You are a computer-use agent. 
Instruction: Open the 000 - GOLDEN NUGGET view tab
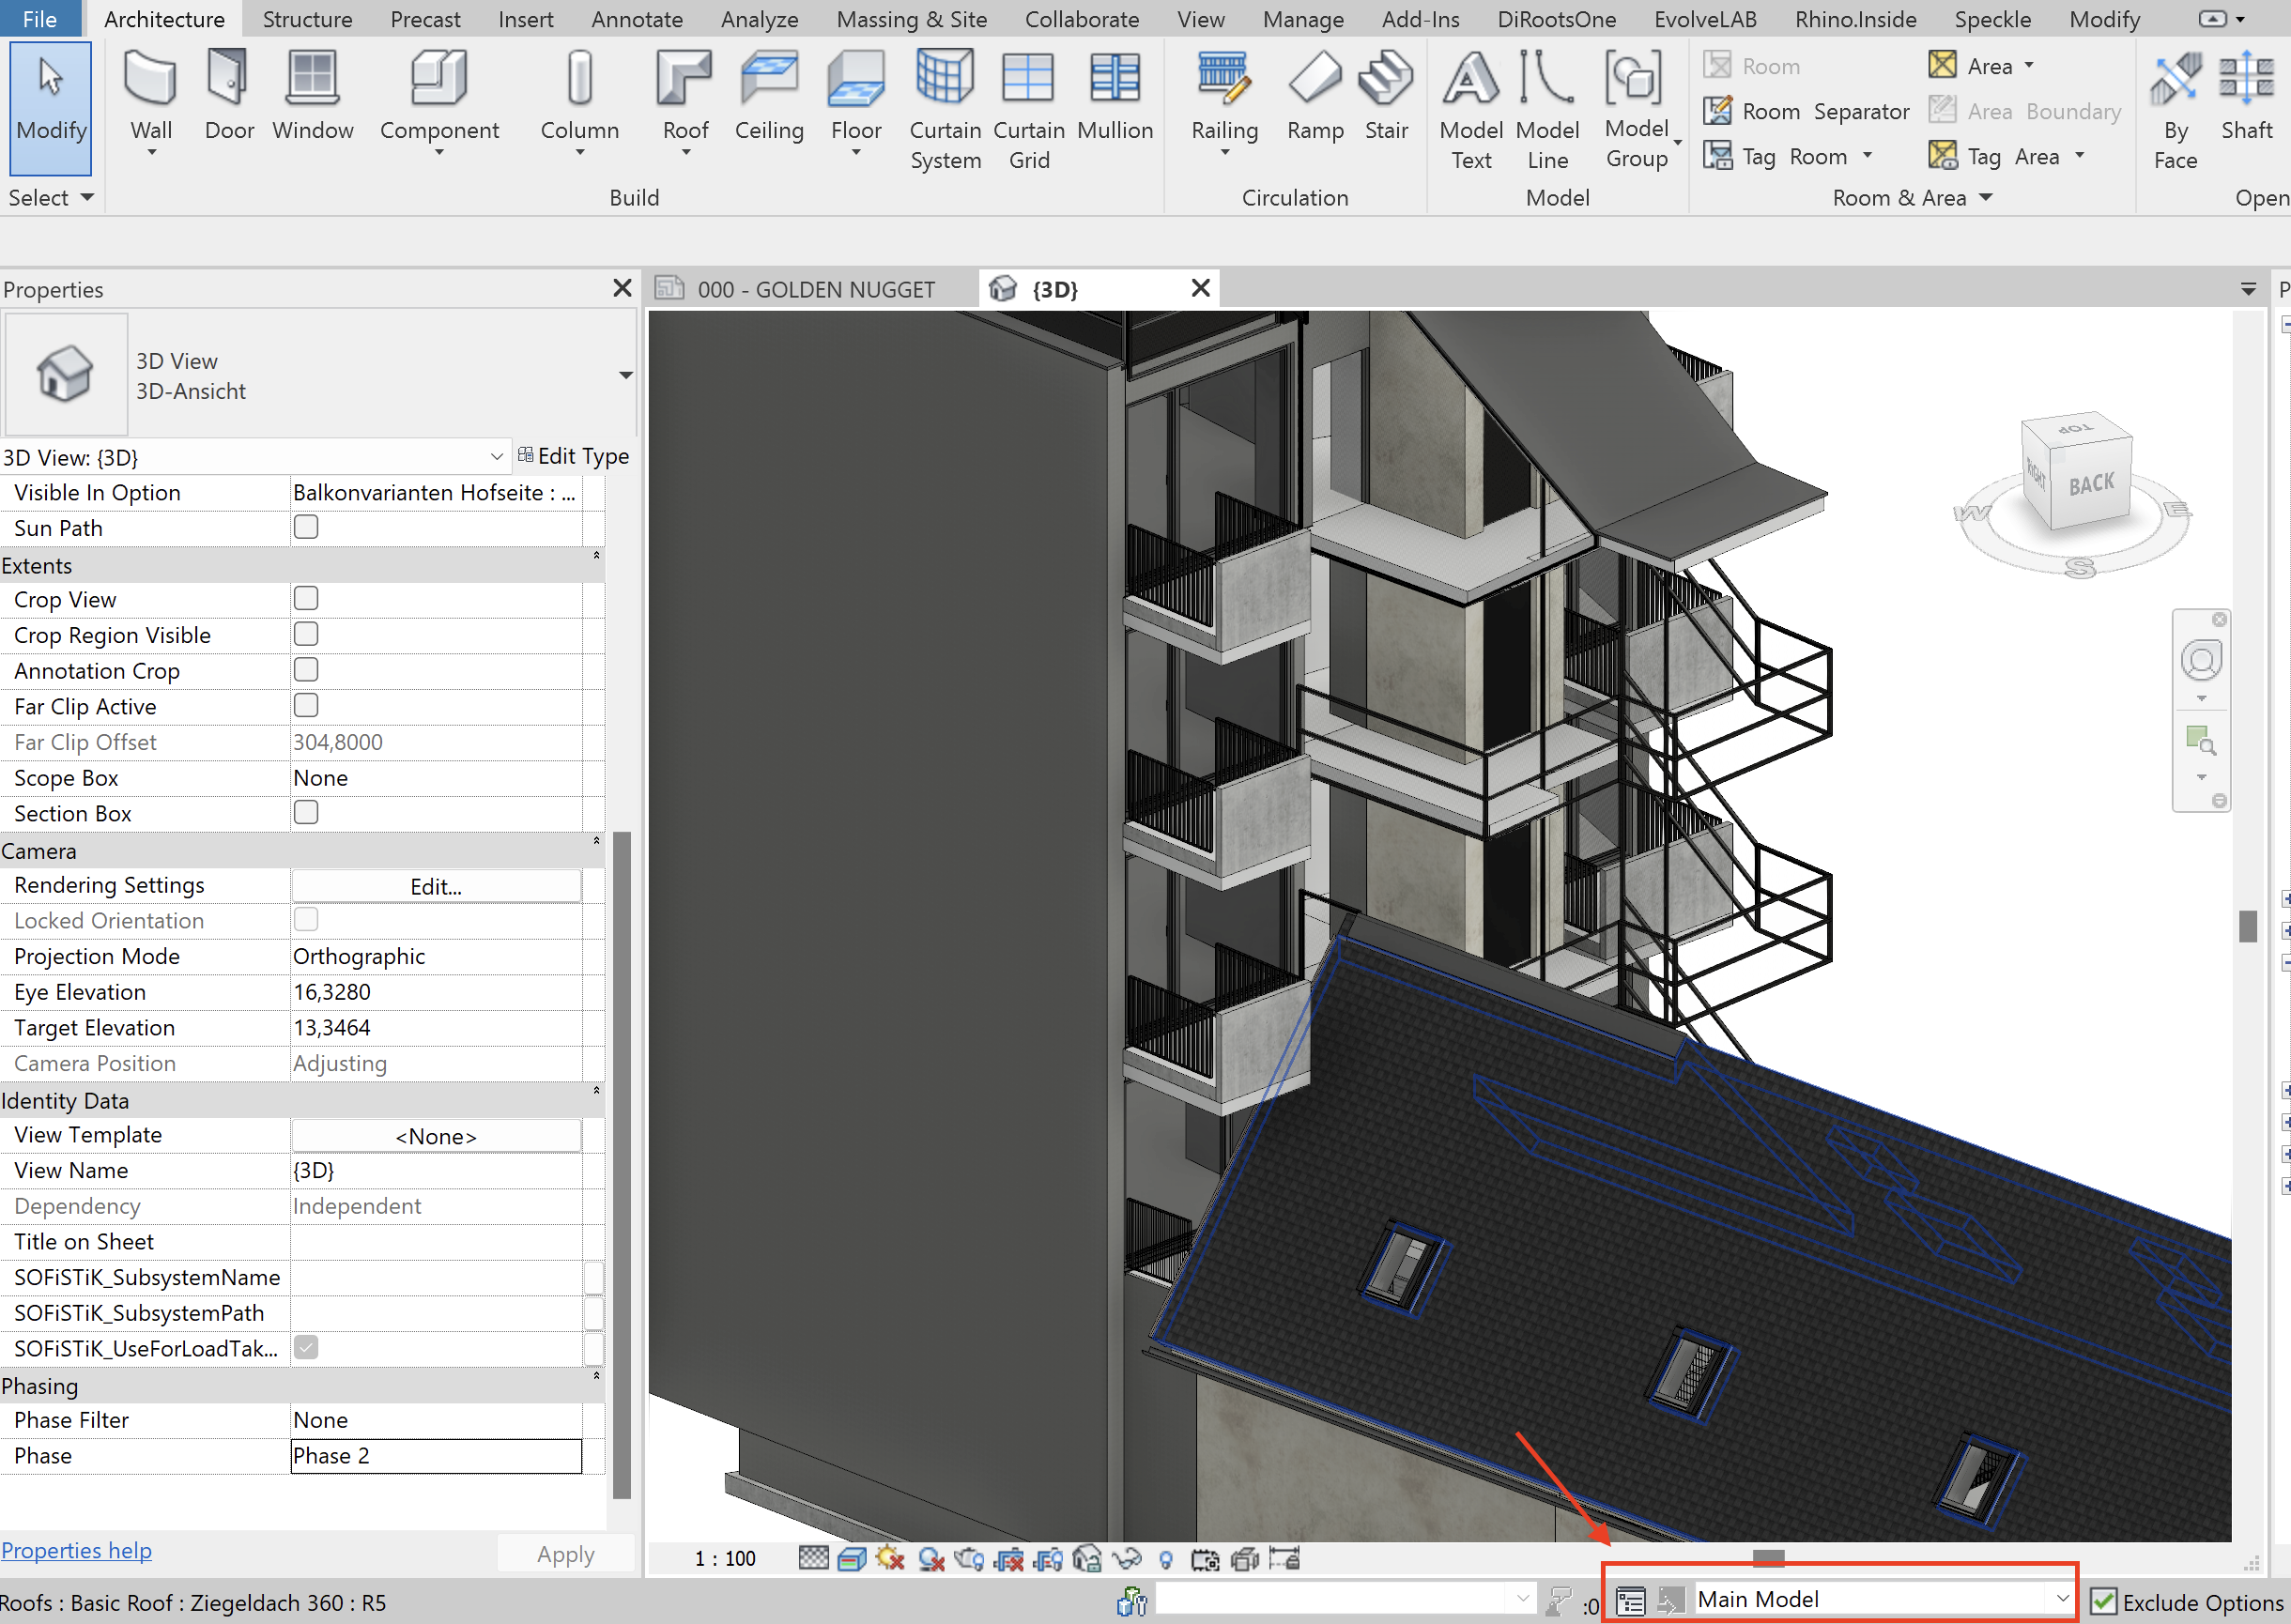(x=815, y=290)
